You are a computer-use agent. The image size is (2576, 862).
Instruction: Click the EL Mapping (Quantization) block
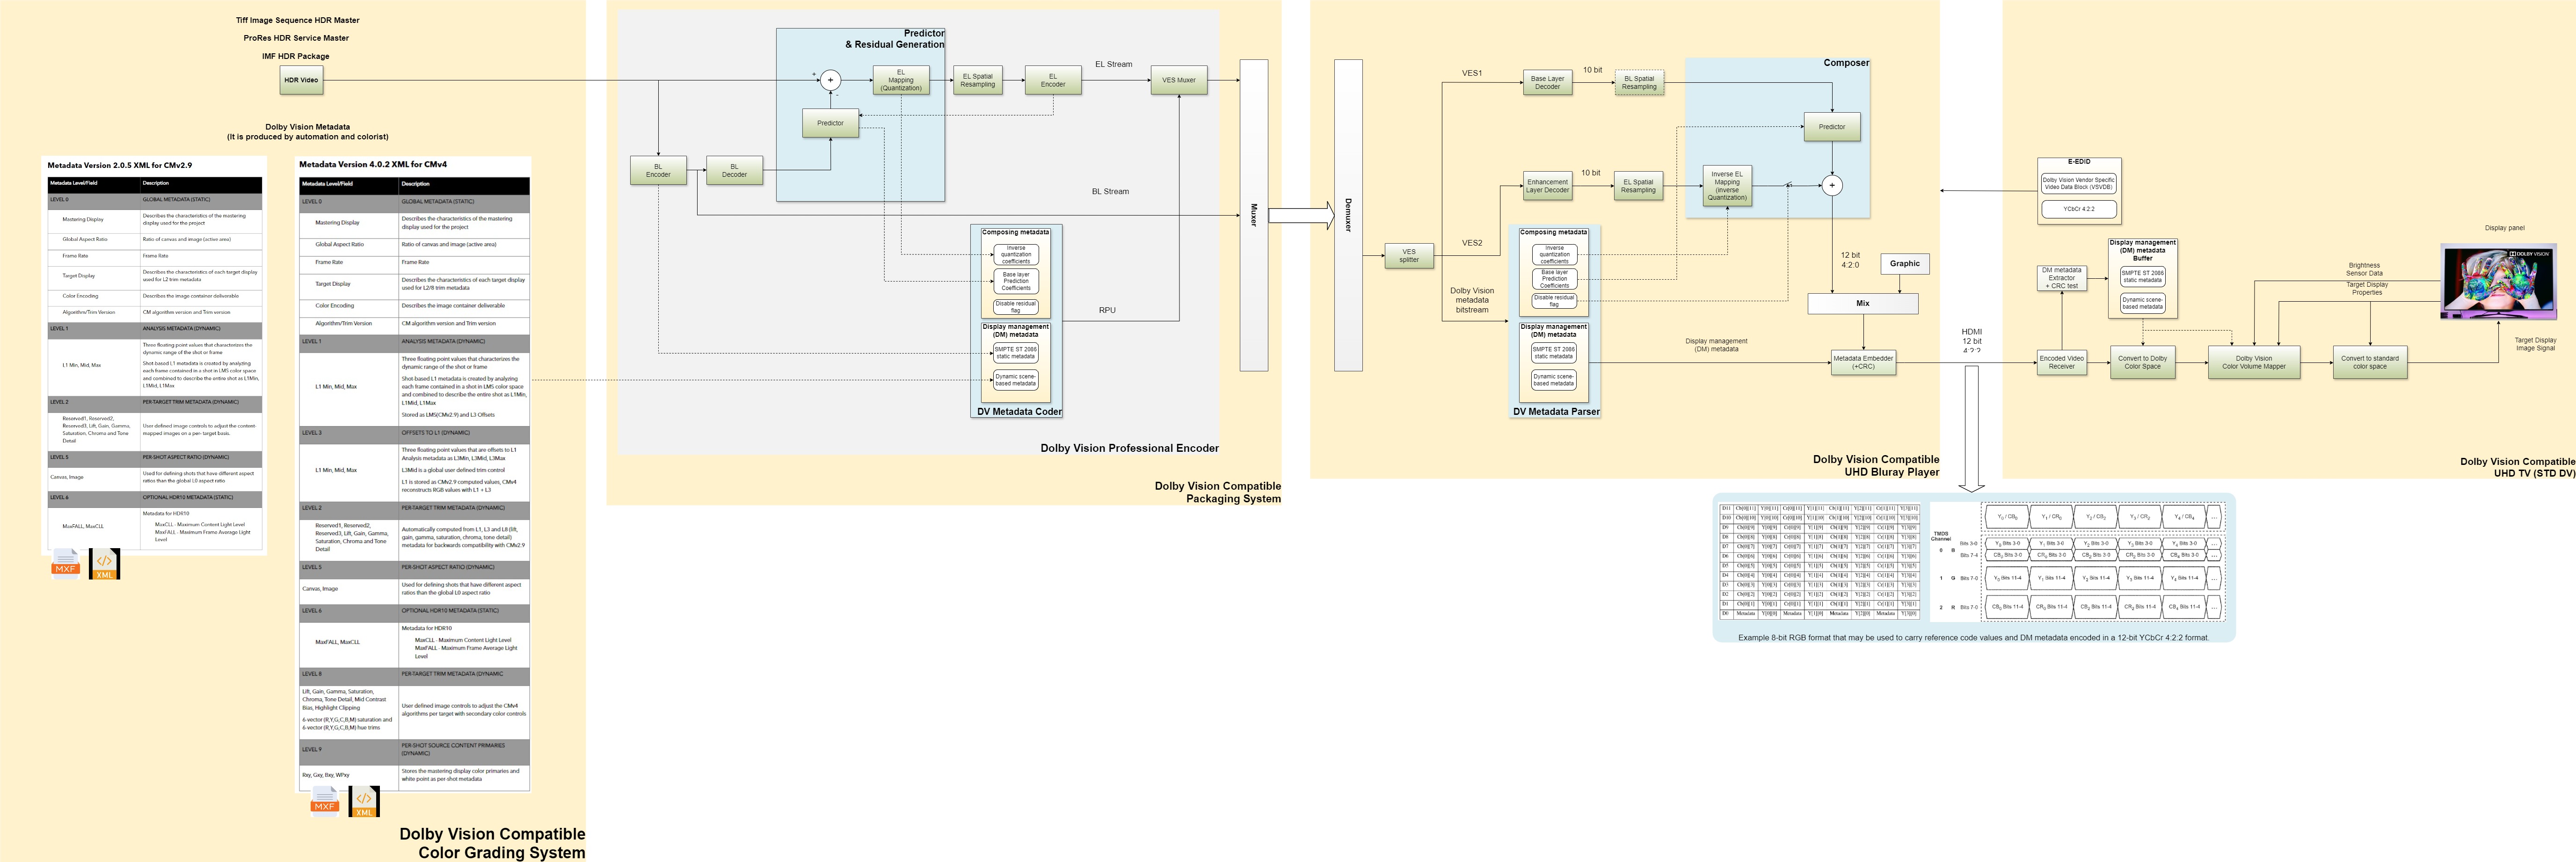click(900, 80)
